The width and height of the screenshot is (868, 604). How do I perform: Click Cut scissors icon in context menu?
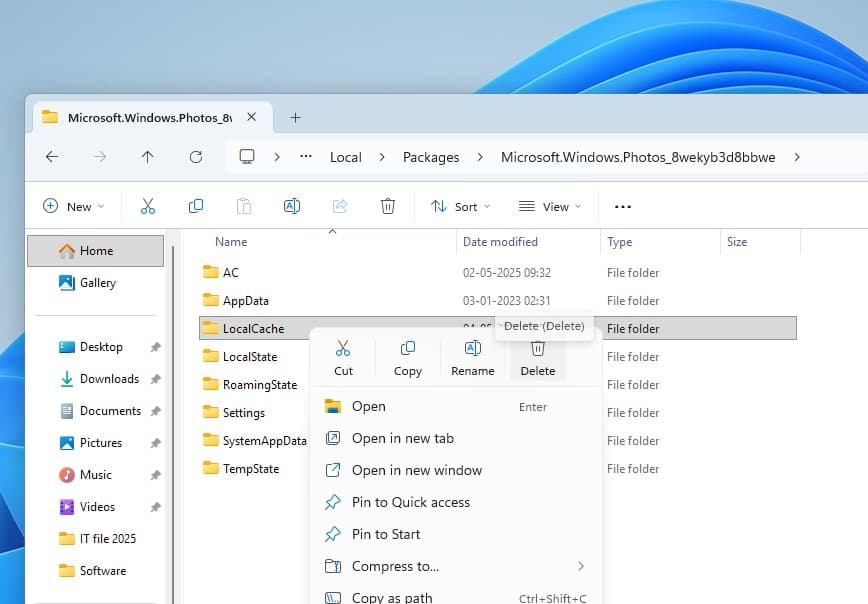point(343,349)
